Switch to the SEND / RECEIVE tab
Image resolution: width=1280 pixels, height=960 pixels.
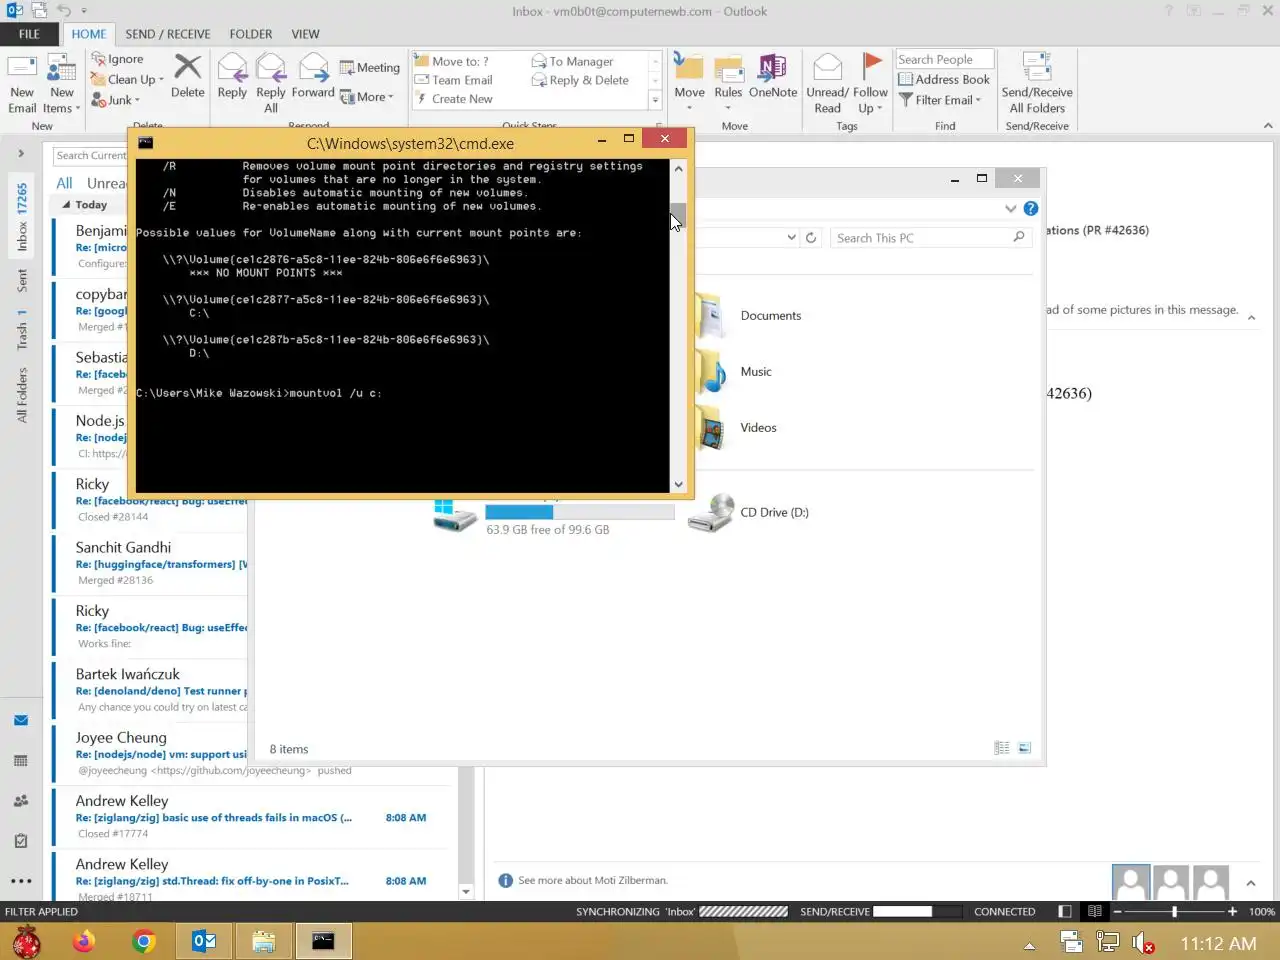point(168,33)
